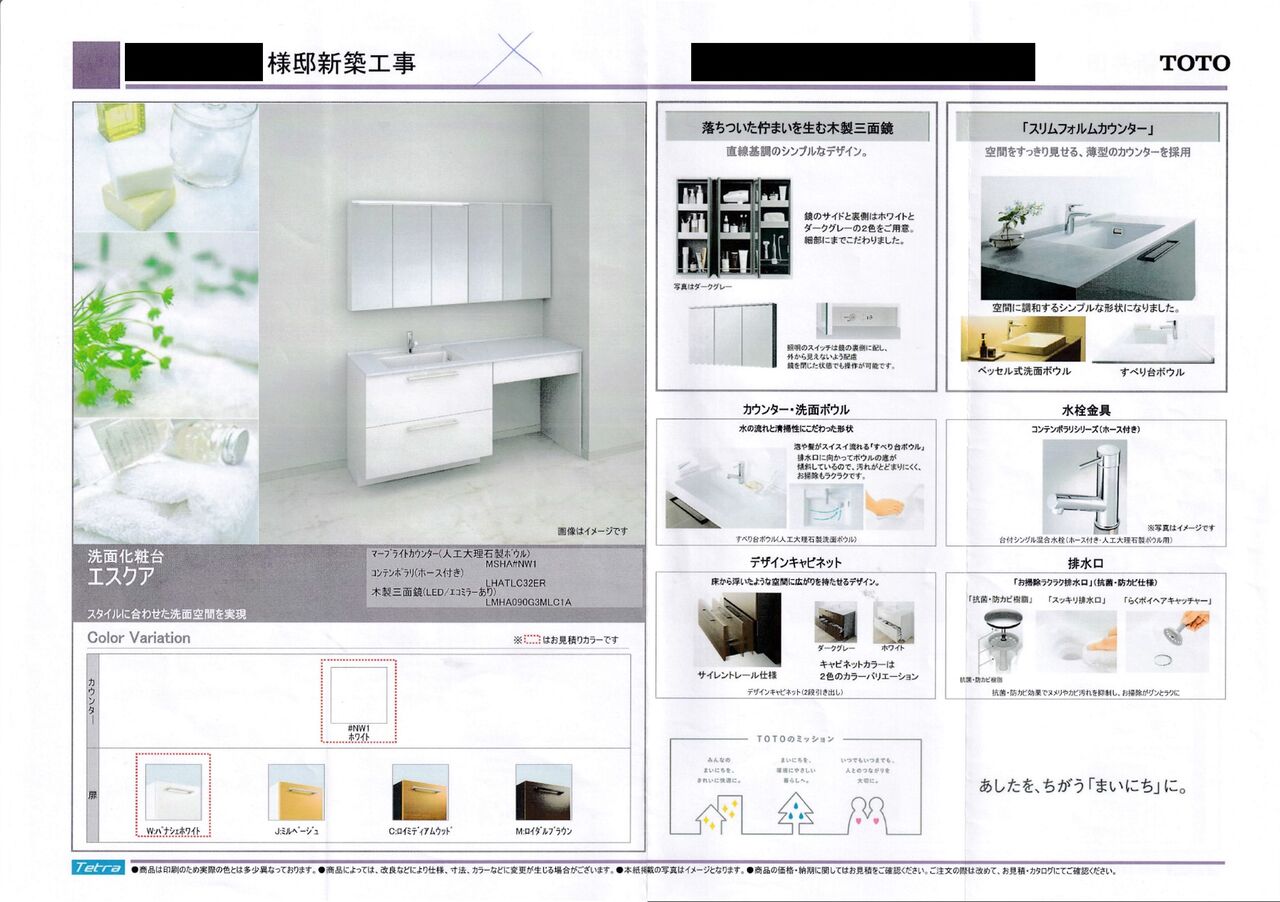
Task: Click the デザインキャビネット section heading
Action: pyautogui.click(x=796, y=562)
